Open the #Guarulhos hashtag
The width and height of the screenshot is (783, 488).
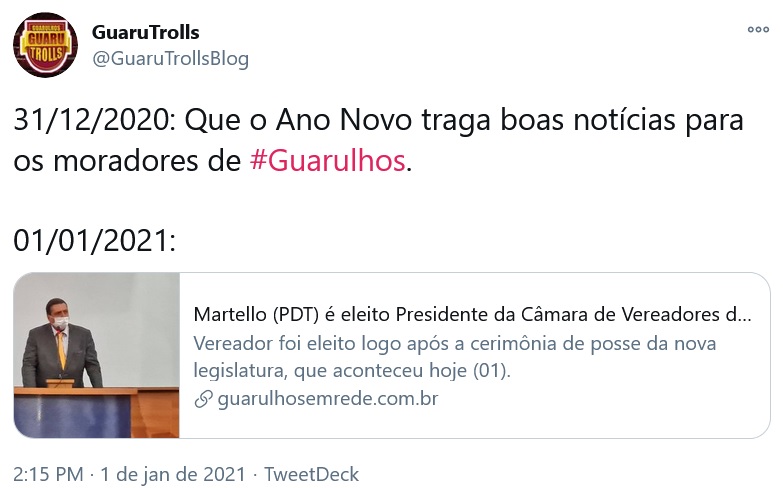pos(328,161)
